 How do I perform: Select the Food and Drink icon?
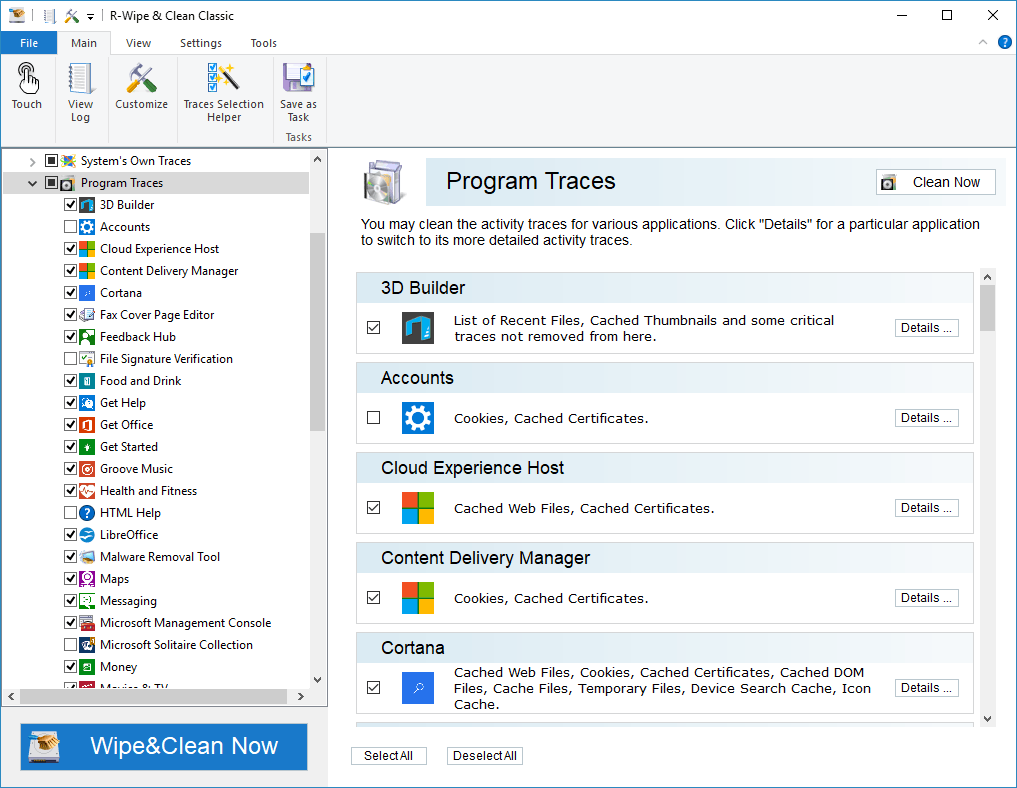[87, 381]
